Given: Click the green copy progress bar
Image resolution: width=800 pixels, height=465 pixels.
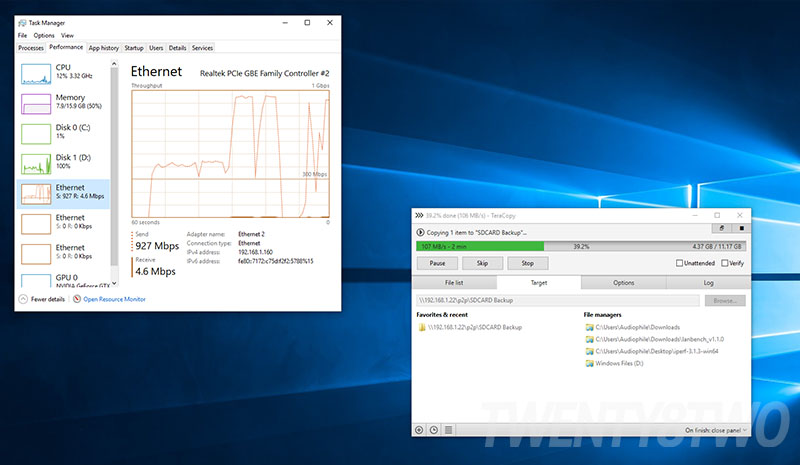Looking at the screenshot, I should tap(480, 247).
